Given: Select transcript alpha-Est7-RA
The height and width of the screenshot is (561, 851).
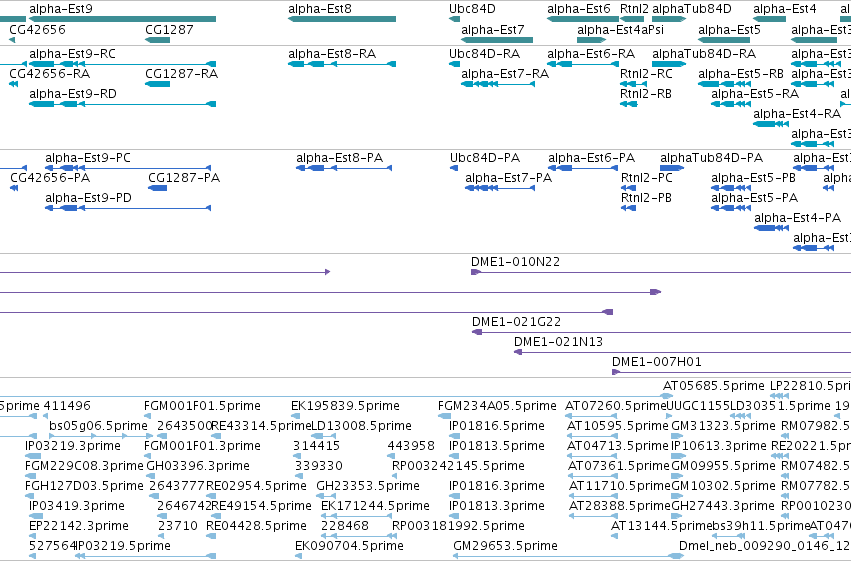Looking at the screenshot, I should 498,84.
